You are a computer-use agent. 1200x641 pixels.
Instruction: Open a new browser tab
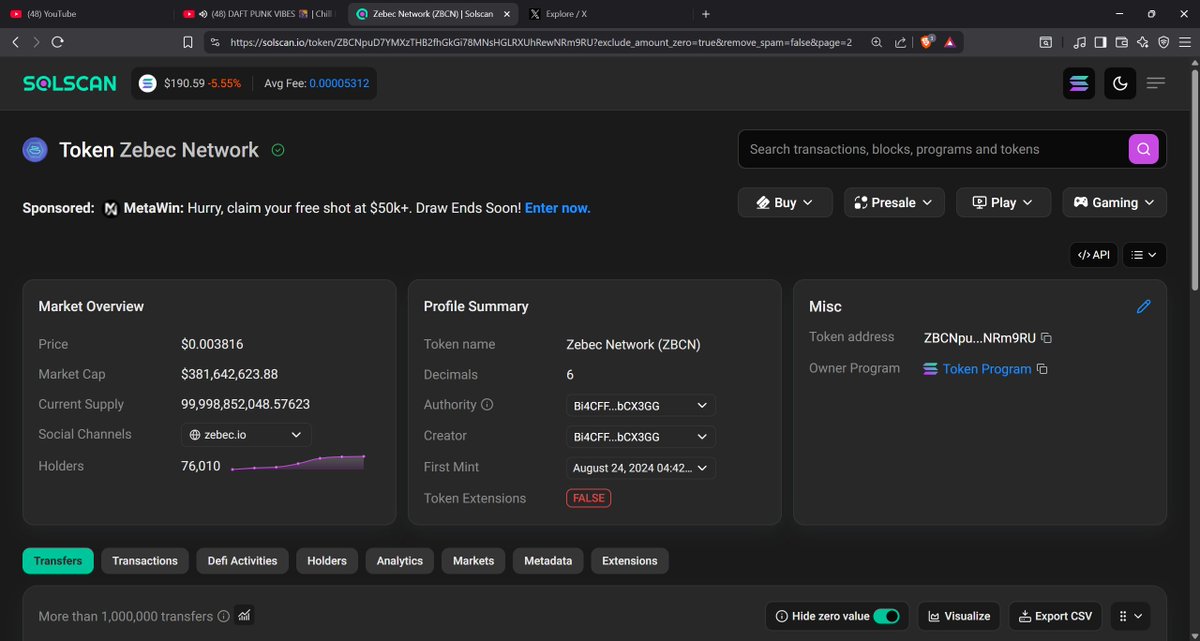706,14
